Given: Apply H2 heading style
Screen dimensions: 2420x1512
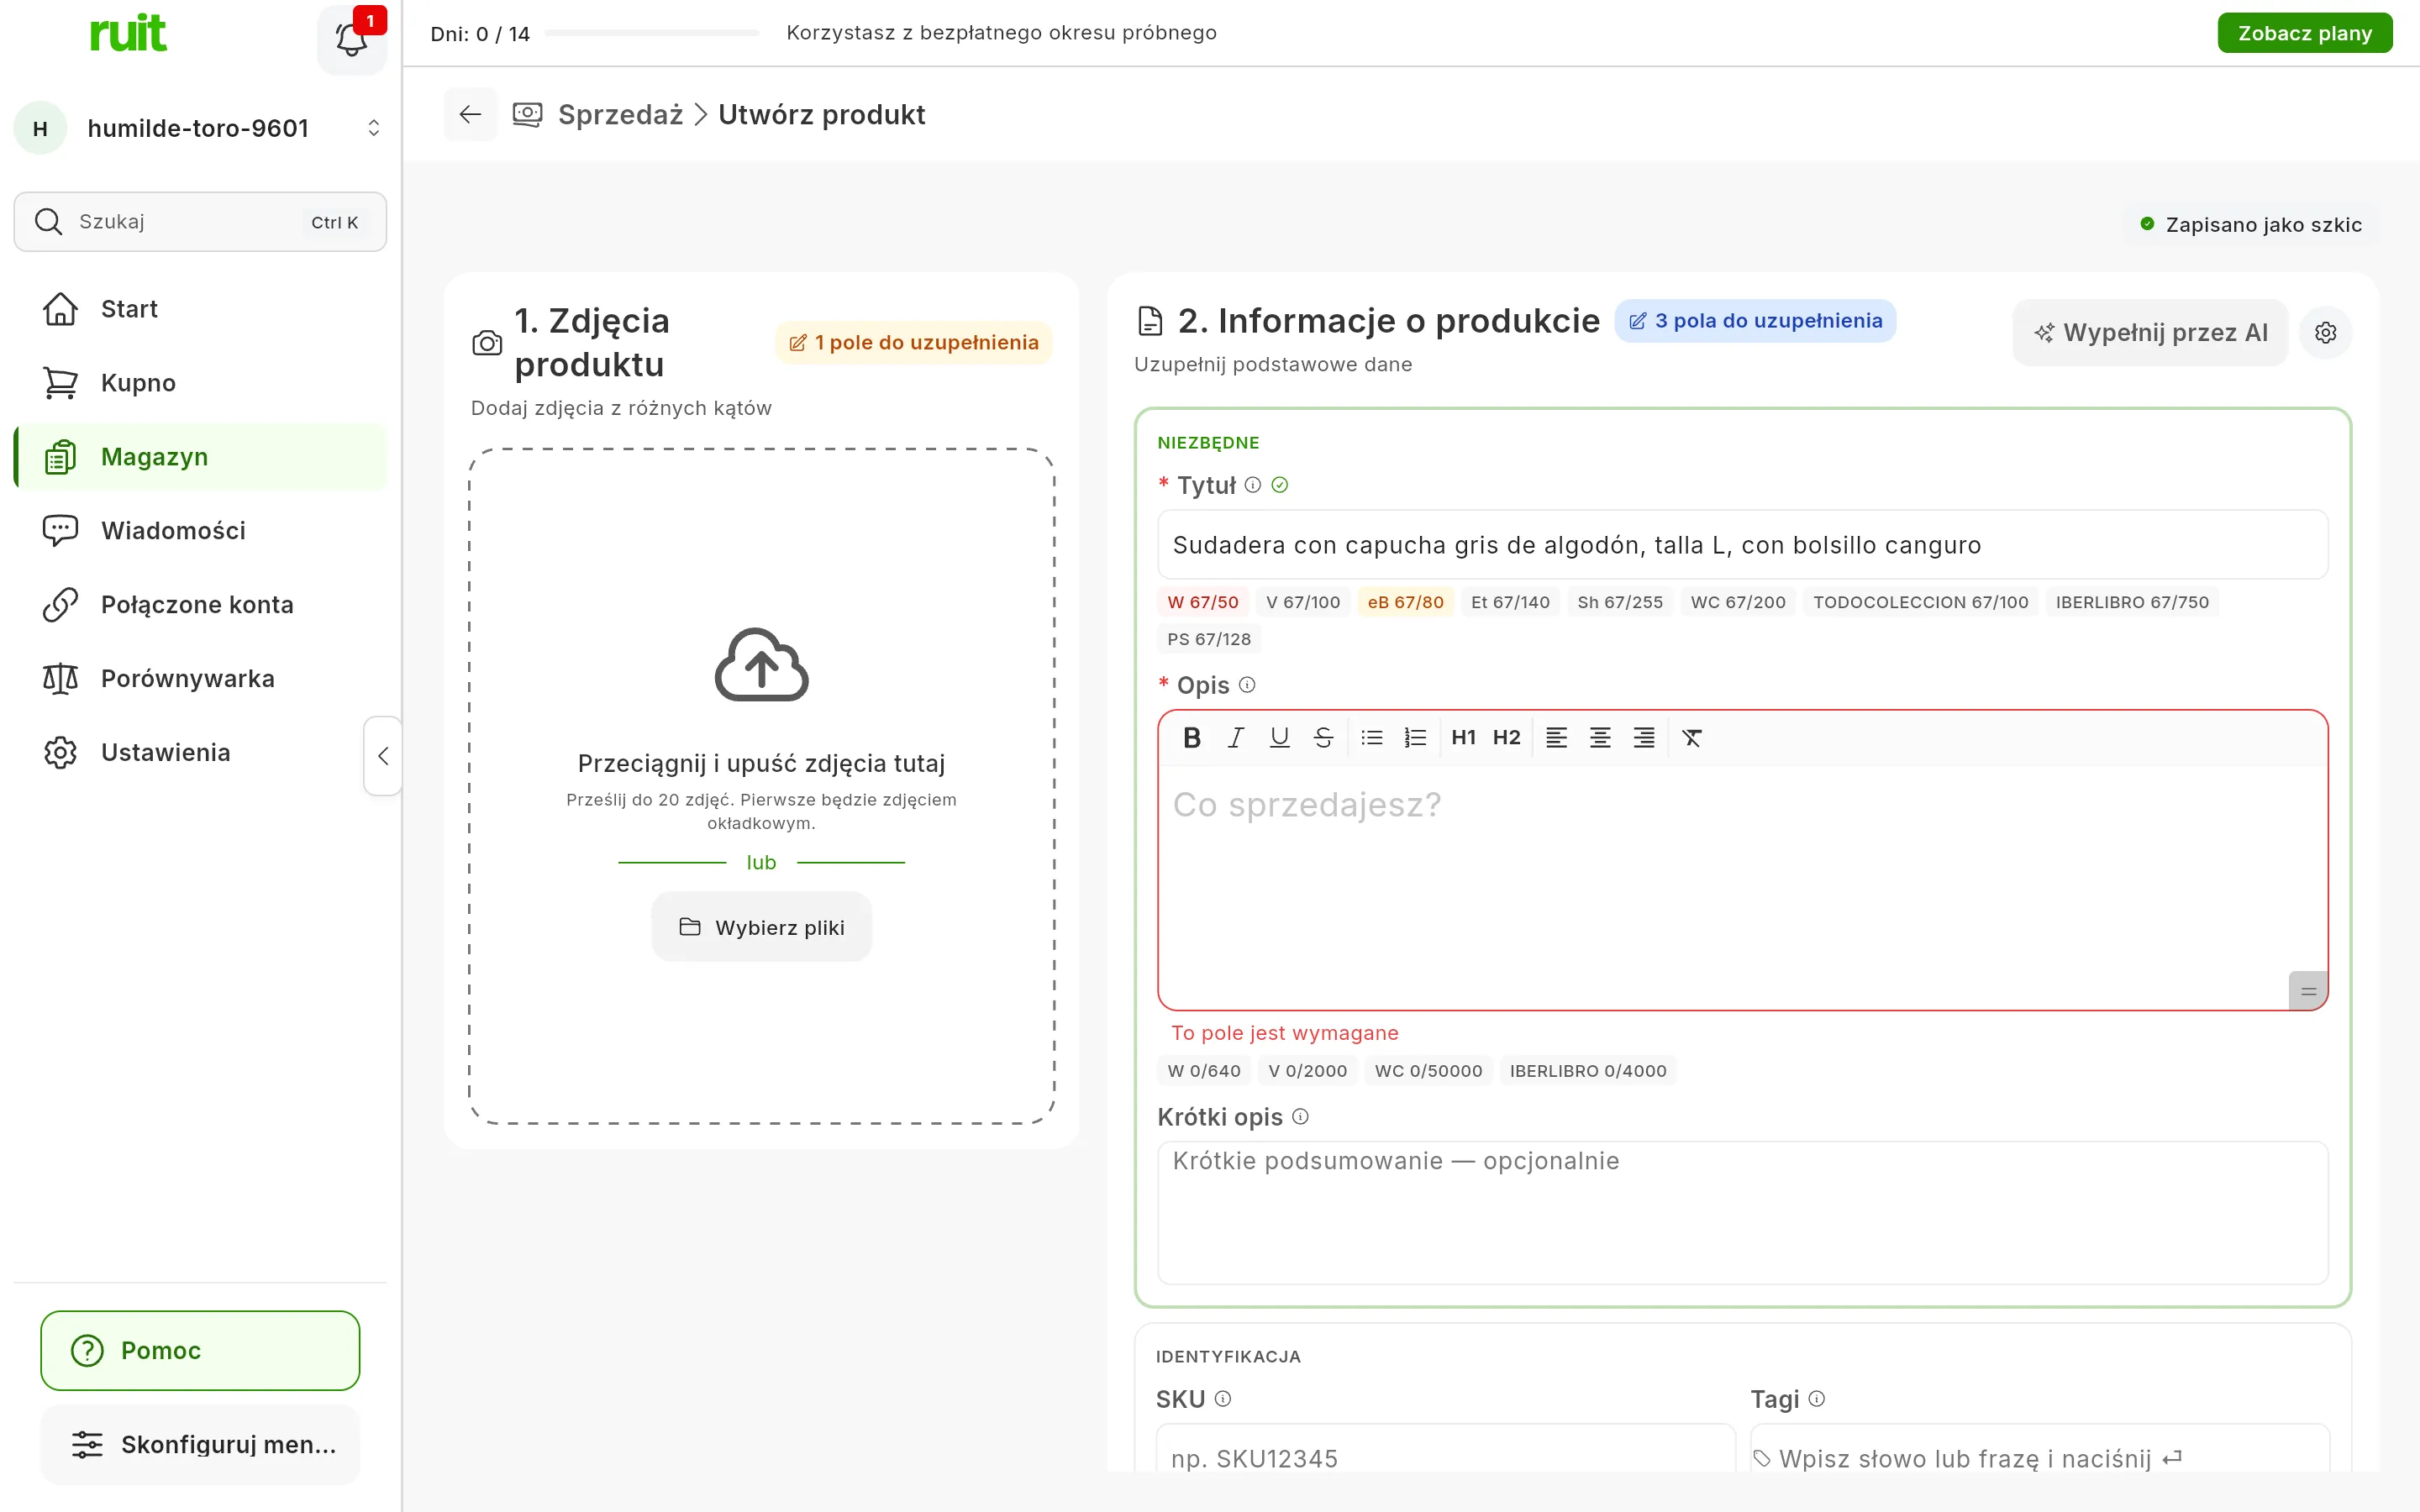Looking at the screenshot, I should click(1506, 738).
